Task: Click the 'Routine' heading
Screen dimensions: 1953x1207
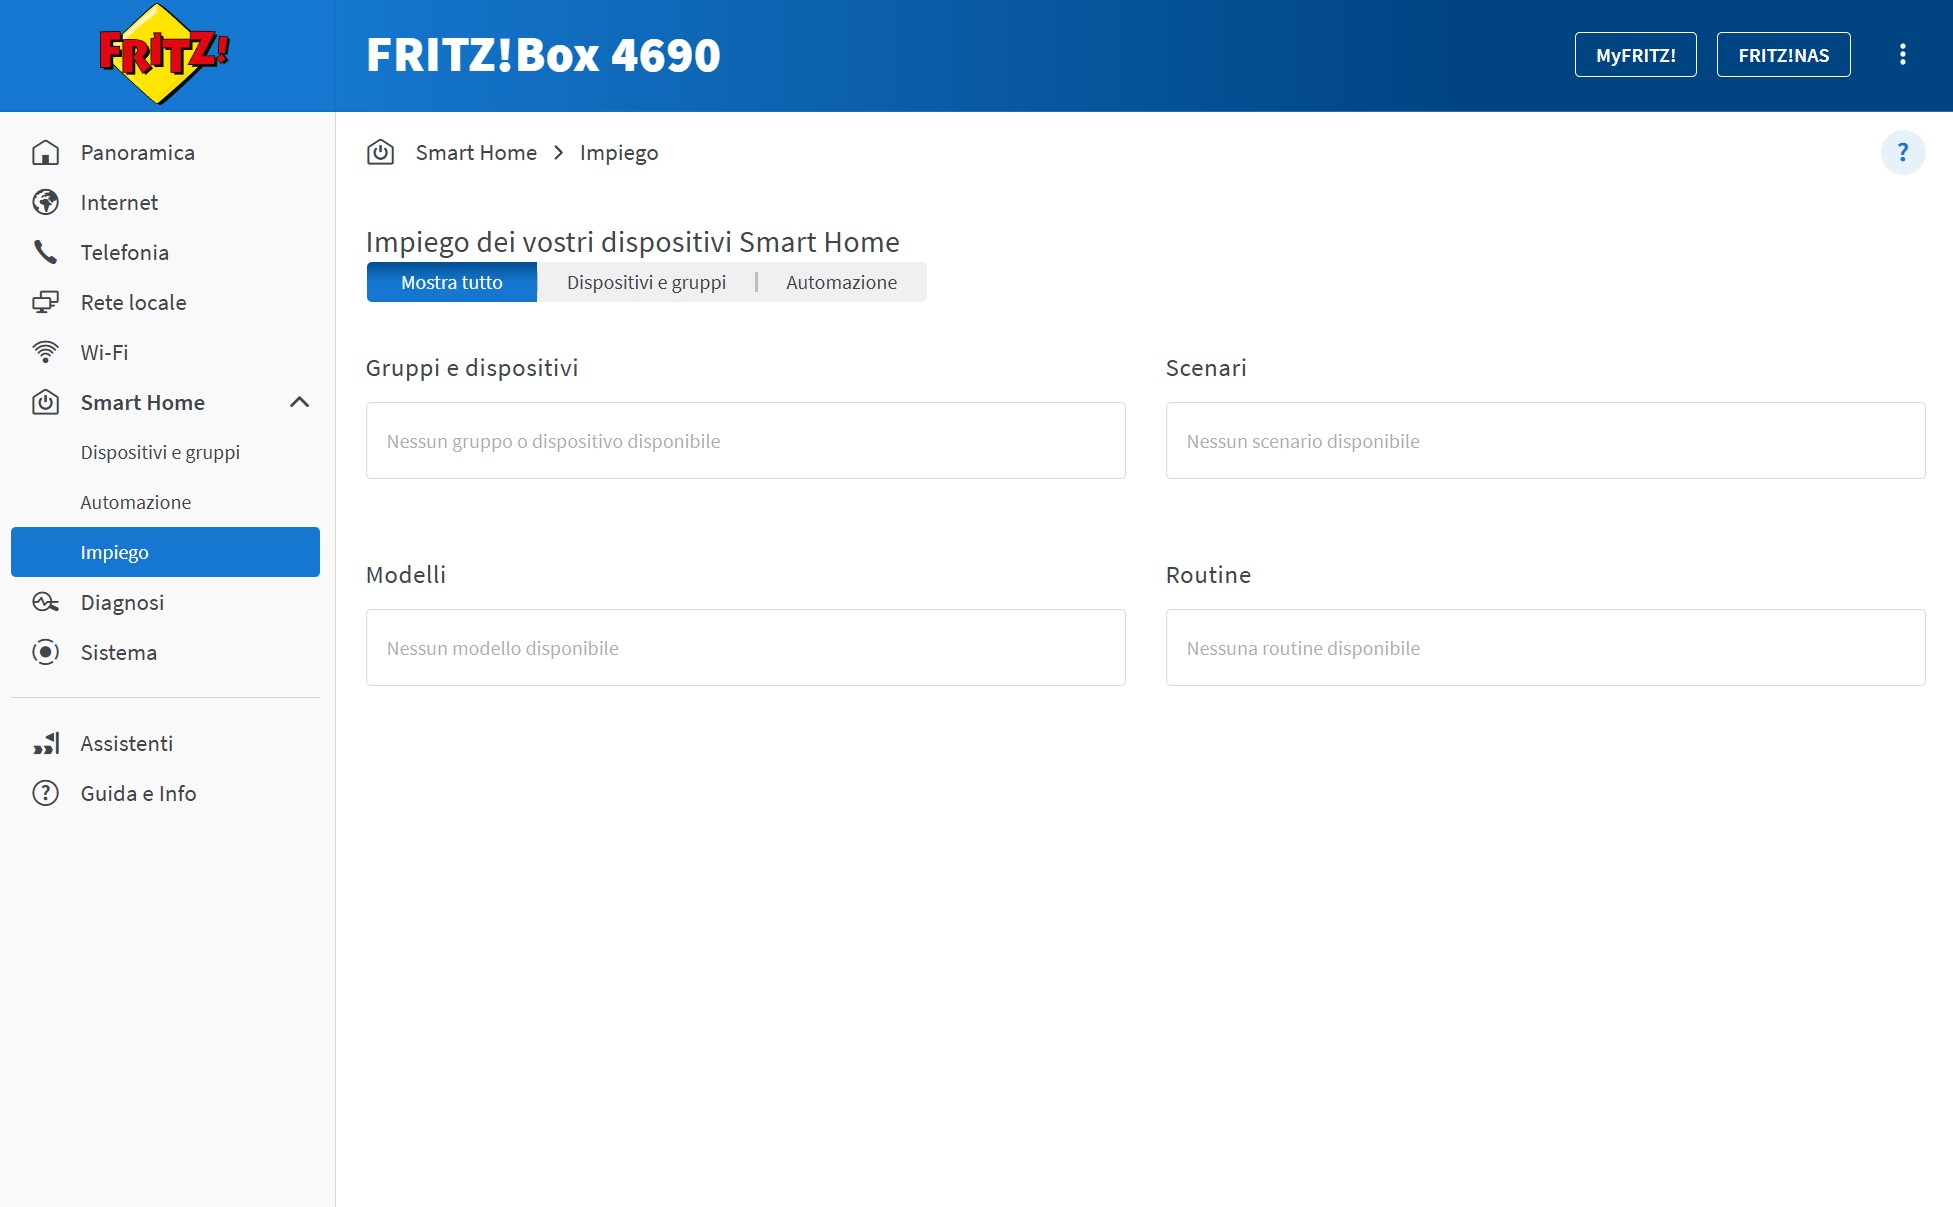Action: coord(1208,575)
